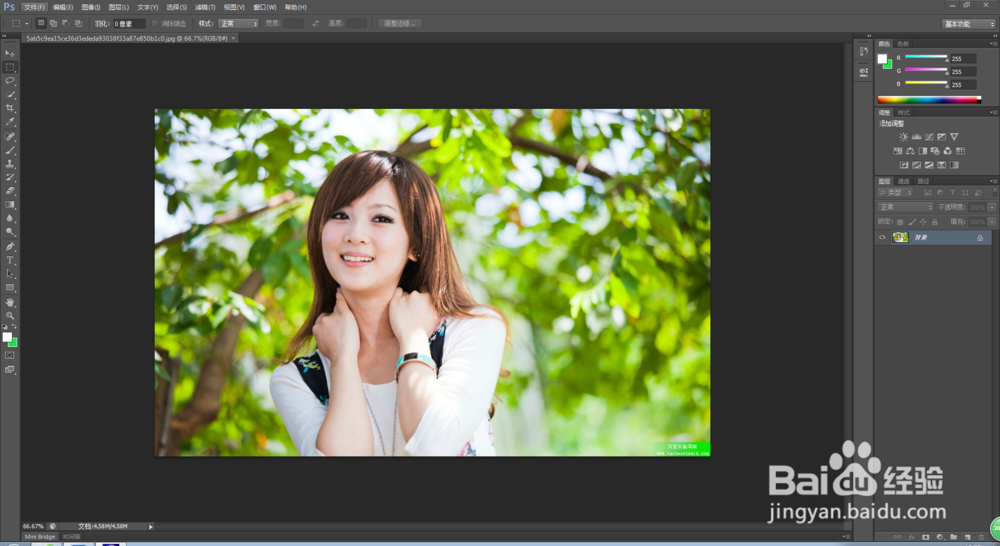Choose Intersect with Selection mode
This screenshot has height=546, width=1000.
click(x=78, y=24)
